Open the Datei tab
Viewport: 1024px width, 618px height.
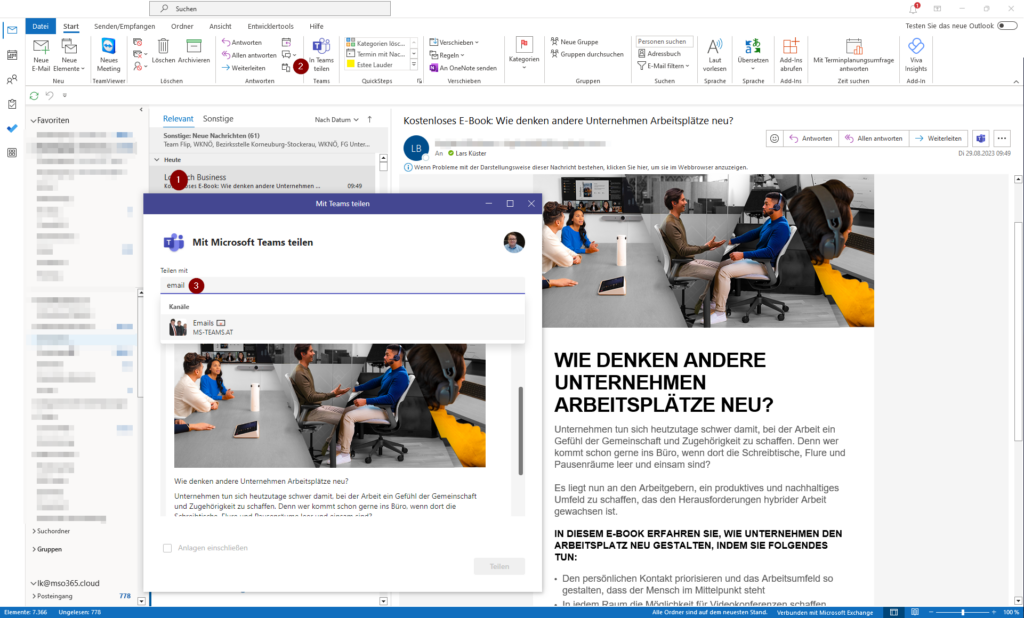tap(40, 26)
